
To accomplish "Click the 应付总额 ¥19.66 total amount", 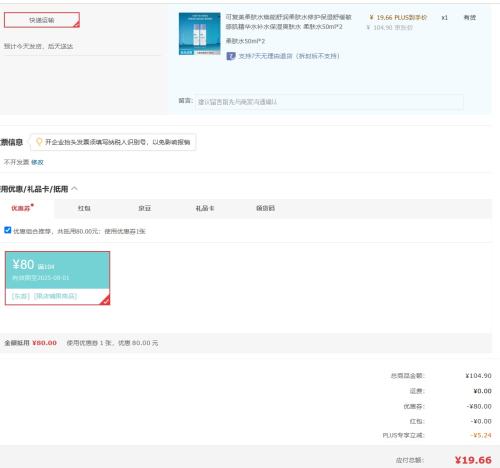I will pyautogui.click(x=473, y=460).
